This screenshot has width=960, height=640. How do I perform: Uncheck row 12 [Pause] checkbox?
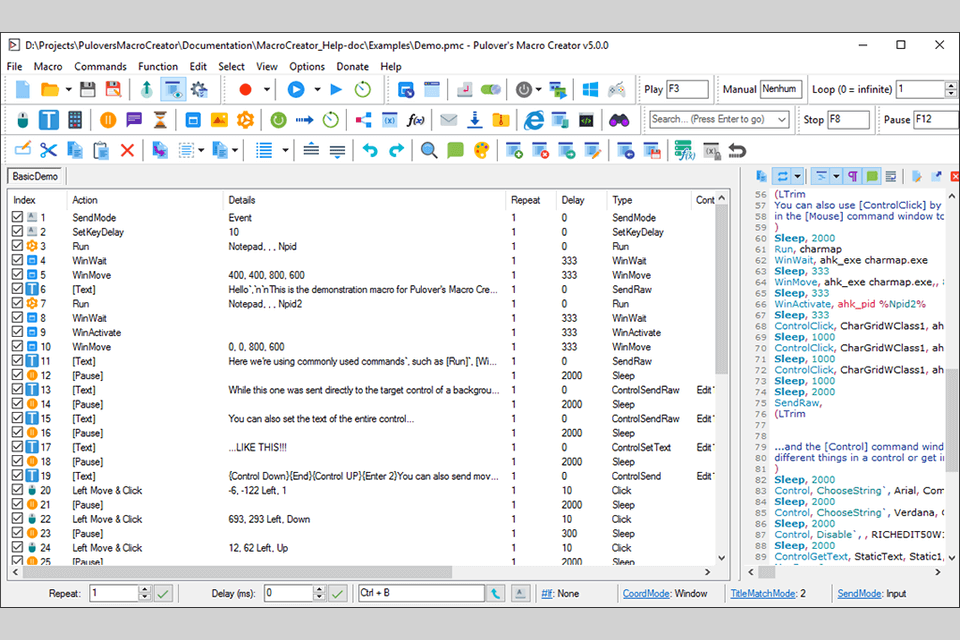click(x=17, y=375)
